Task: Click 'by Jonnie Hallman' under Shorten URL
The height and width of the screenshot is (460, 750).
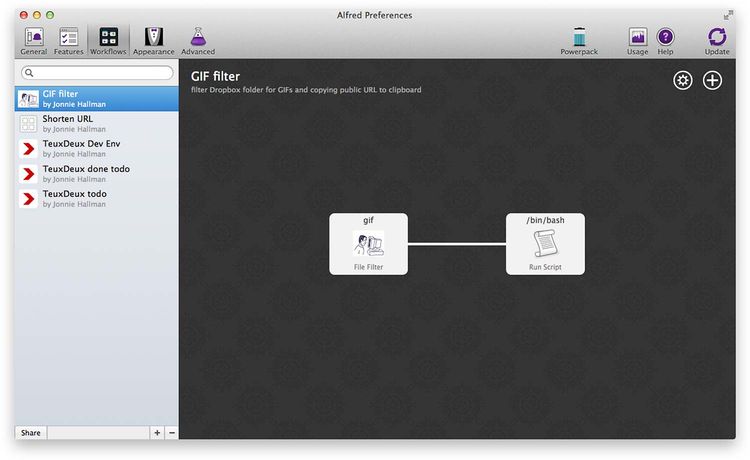Action: pyautogui.click(x=74, y=129)
